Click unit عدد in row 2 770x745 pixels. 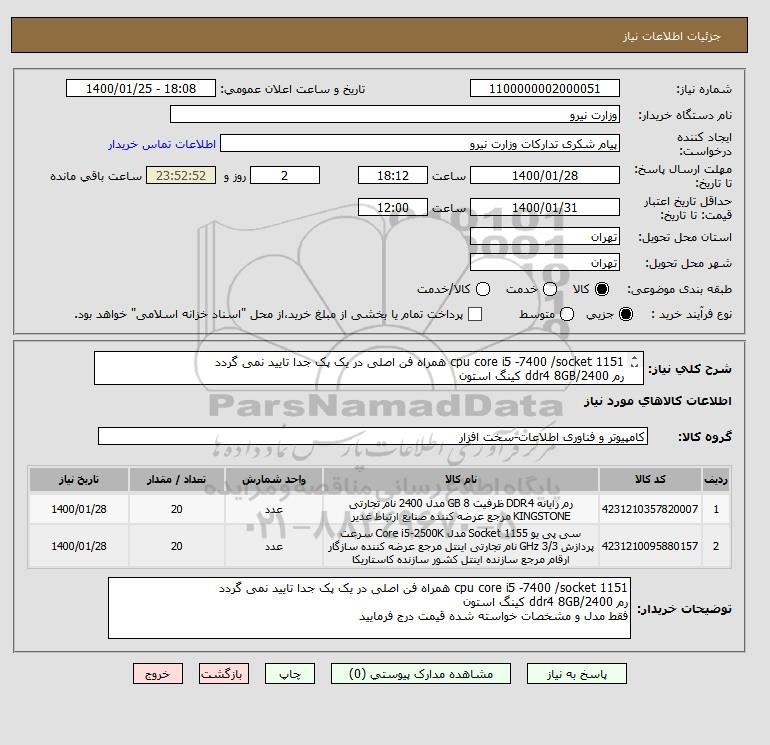coord(274,546)
